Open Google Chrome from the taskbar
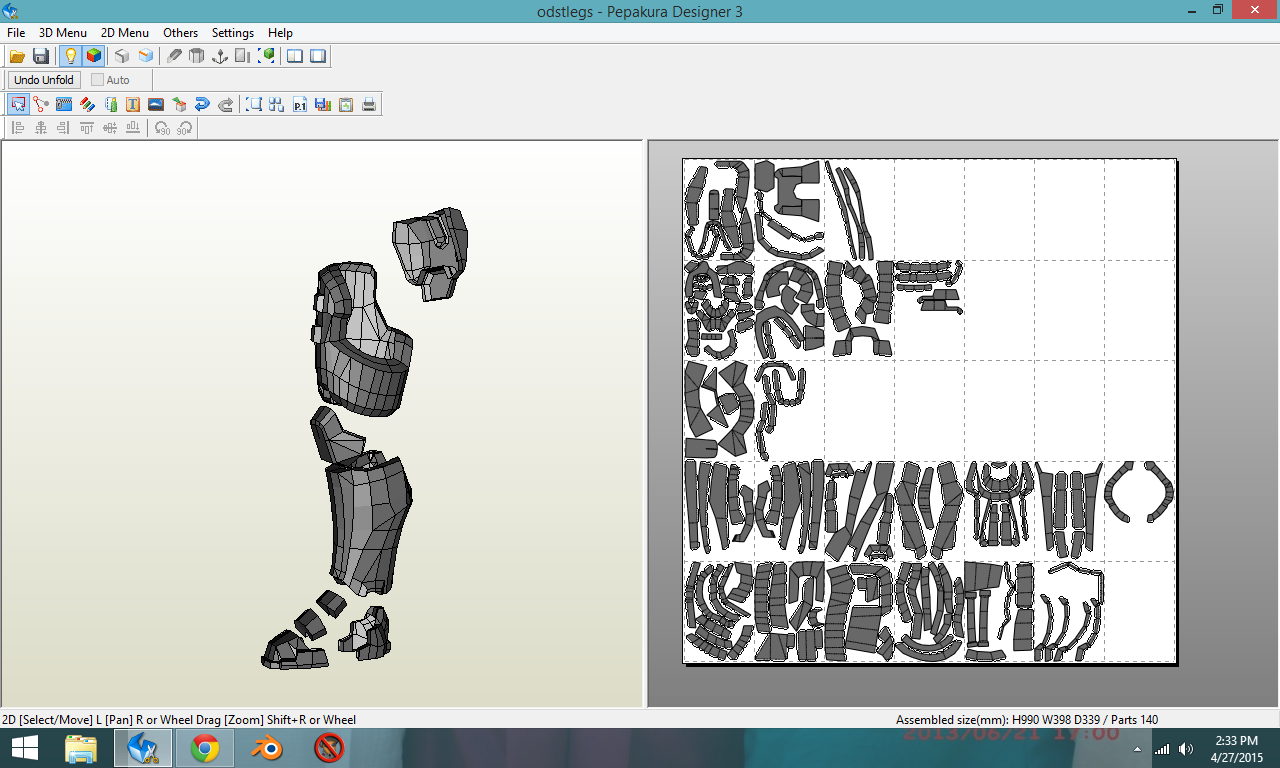 [x=205, y=748]
